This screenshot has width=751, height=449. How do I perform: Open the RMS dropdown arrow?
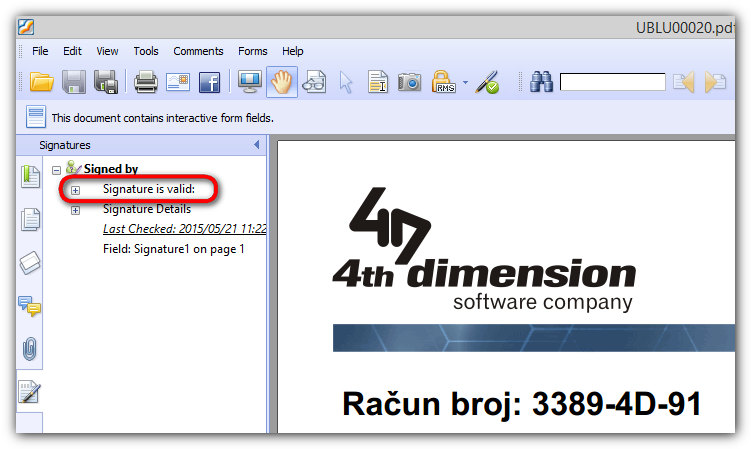[465, 82]
